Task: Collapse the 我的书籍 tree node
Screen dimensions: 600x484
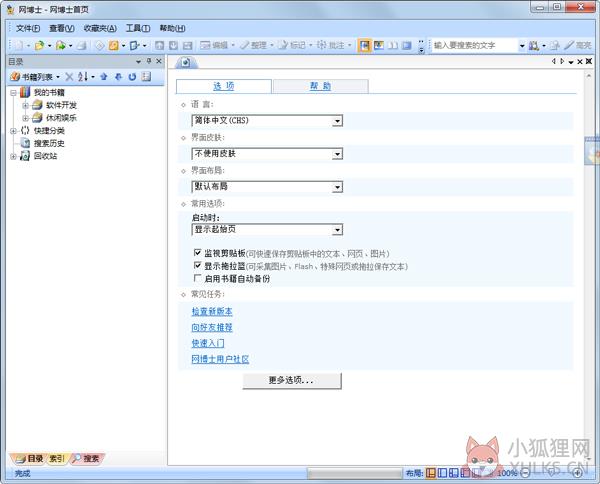Action: [x=13, y=93]
